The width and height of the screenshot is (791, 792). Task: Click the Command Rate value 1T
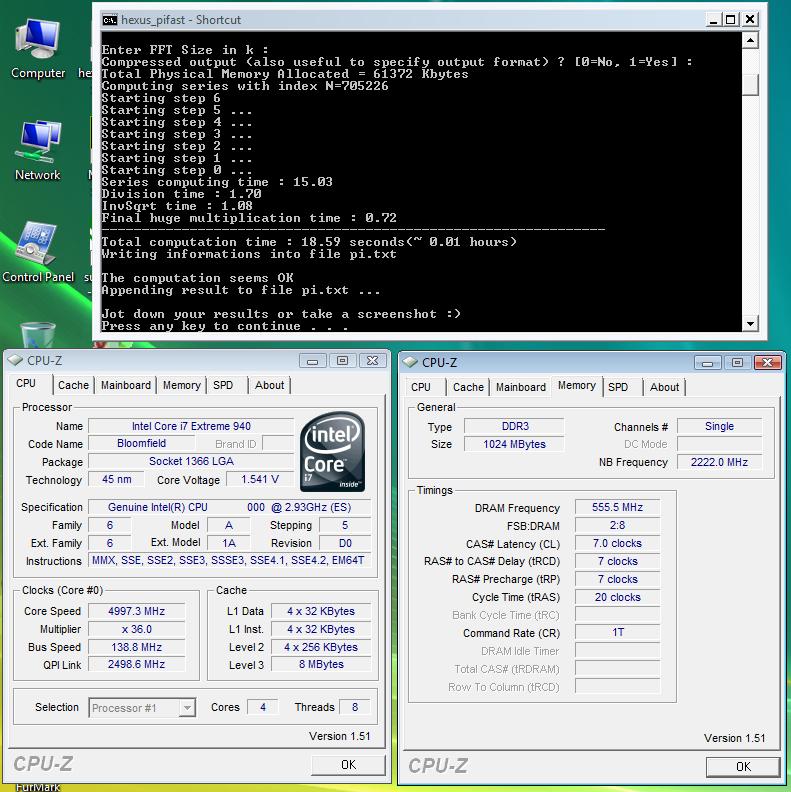[617, 632]
